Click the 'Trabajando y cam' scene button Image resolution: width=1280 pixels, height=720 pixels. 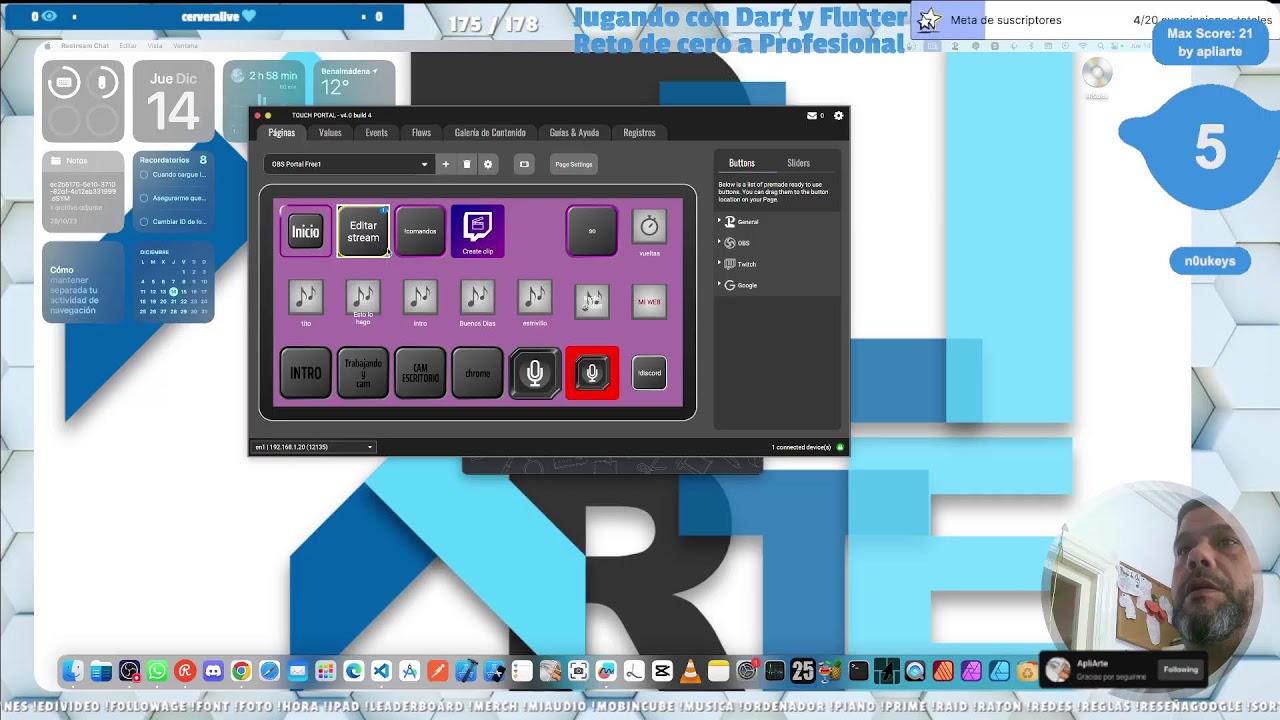tap(363, 373)
